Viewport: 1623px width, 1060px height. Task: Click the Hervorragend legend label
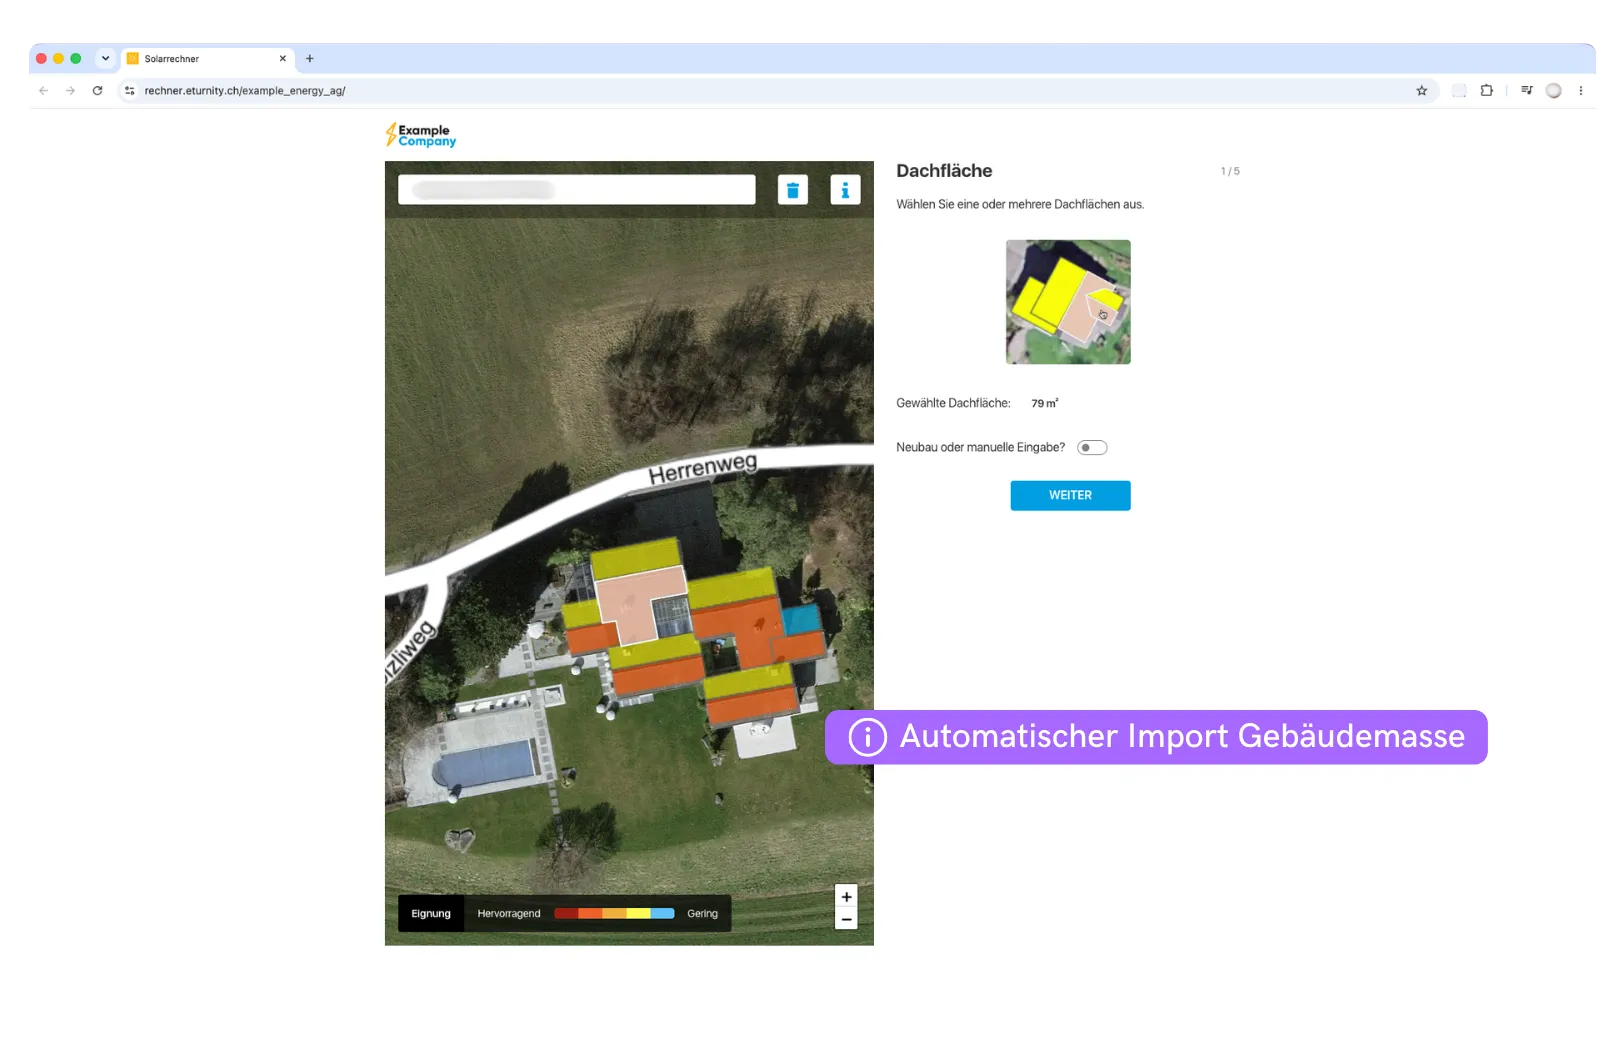[509, 914]
